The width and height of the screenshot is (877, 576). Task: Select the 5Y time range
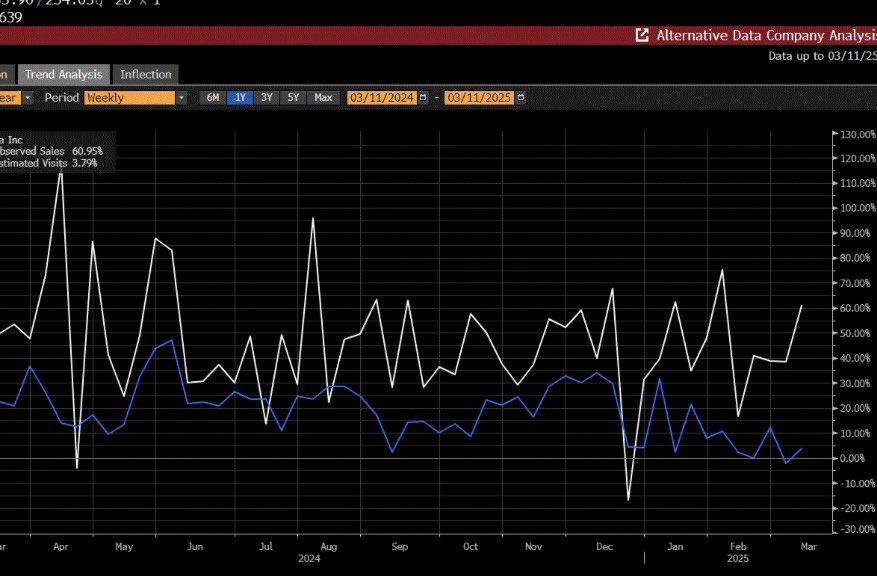(293, 98)
